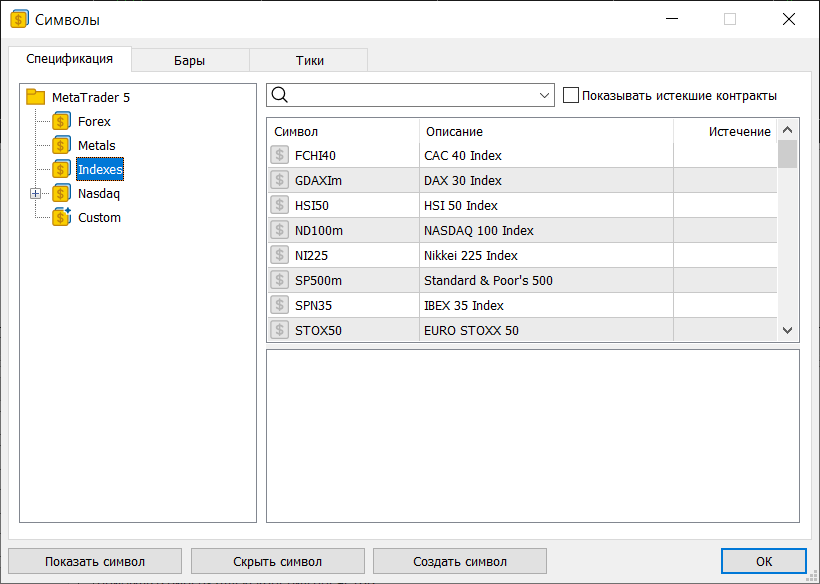Click the Metals group icon
The image size is (820, 584).
tap(61, 145)
